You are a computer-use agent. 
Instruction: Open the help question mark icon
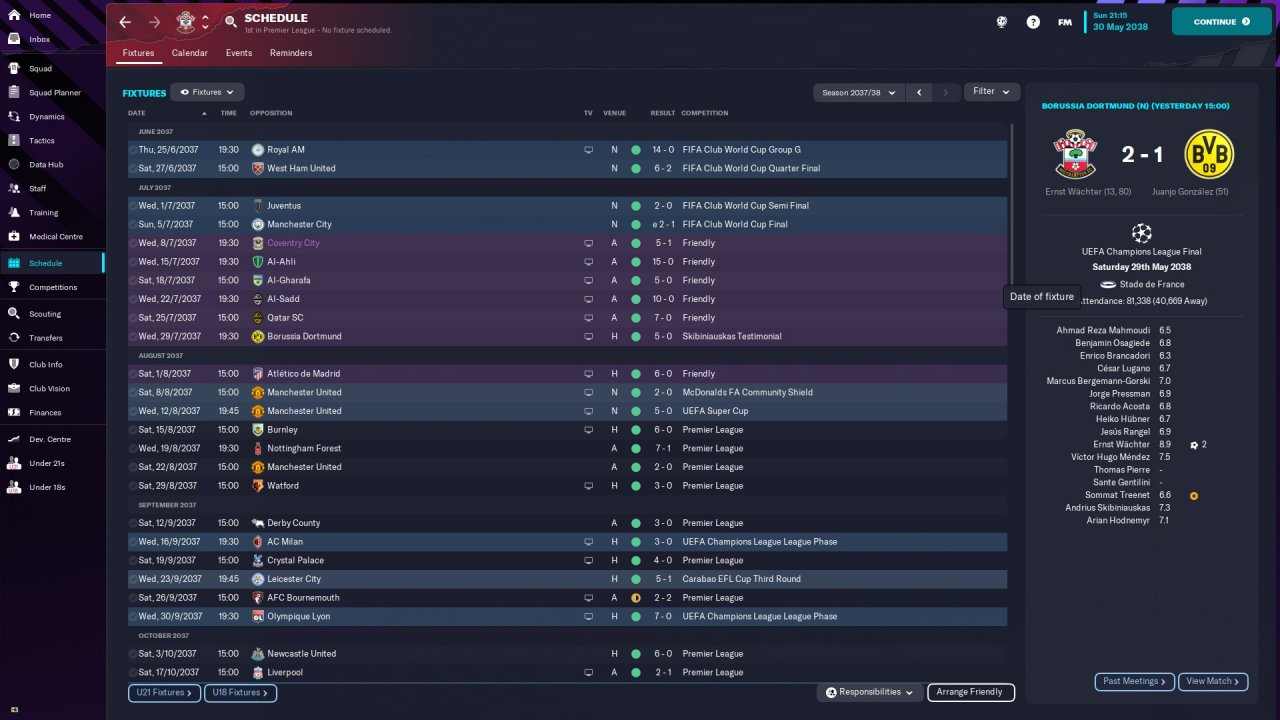(x=1033, y=22)
